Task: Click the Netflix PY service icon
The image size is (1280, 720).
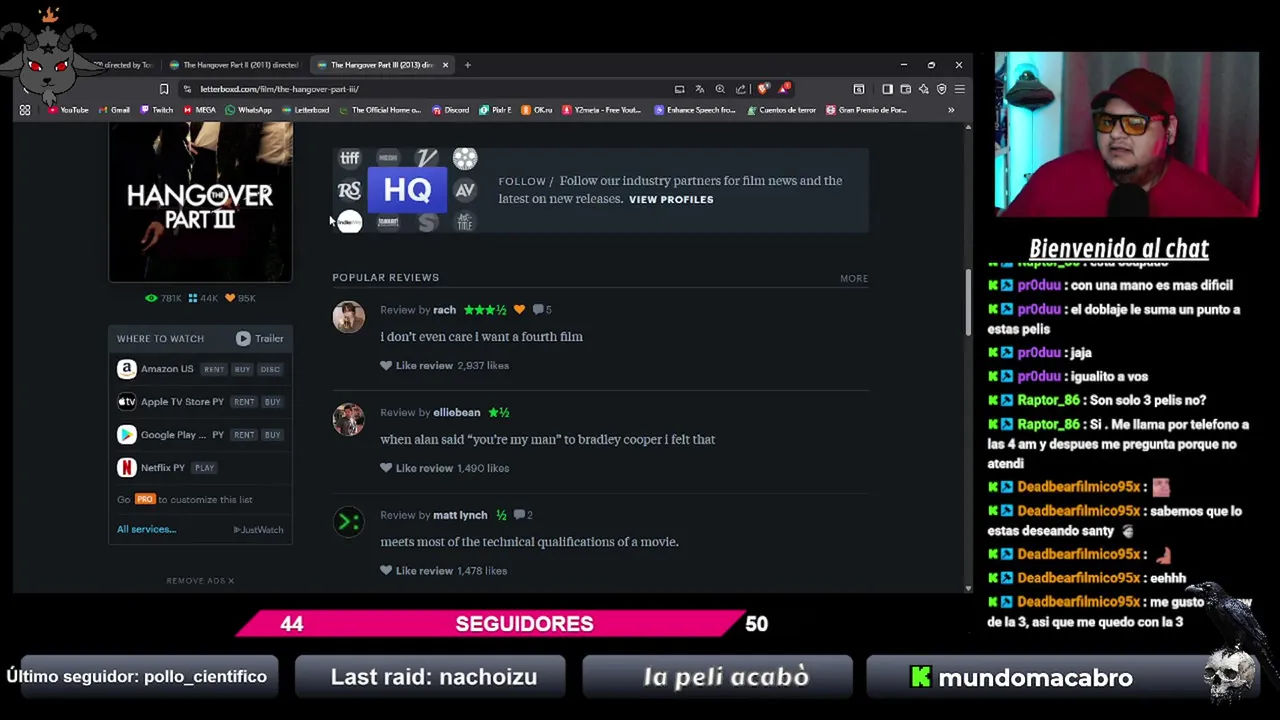Action: click(126, 467)
